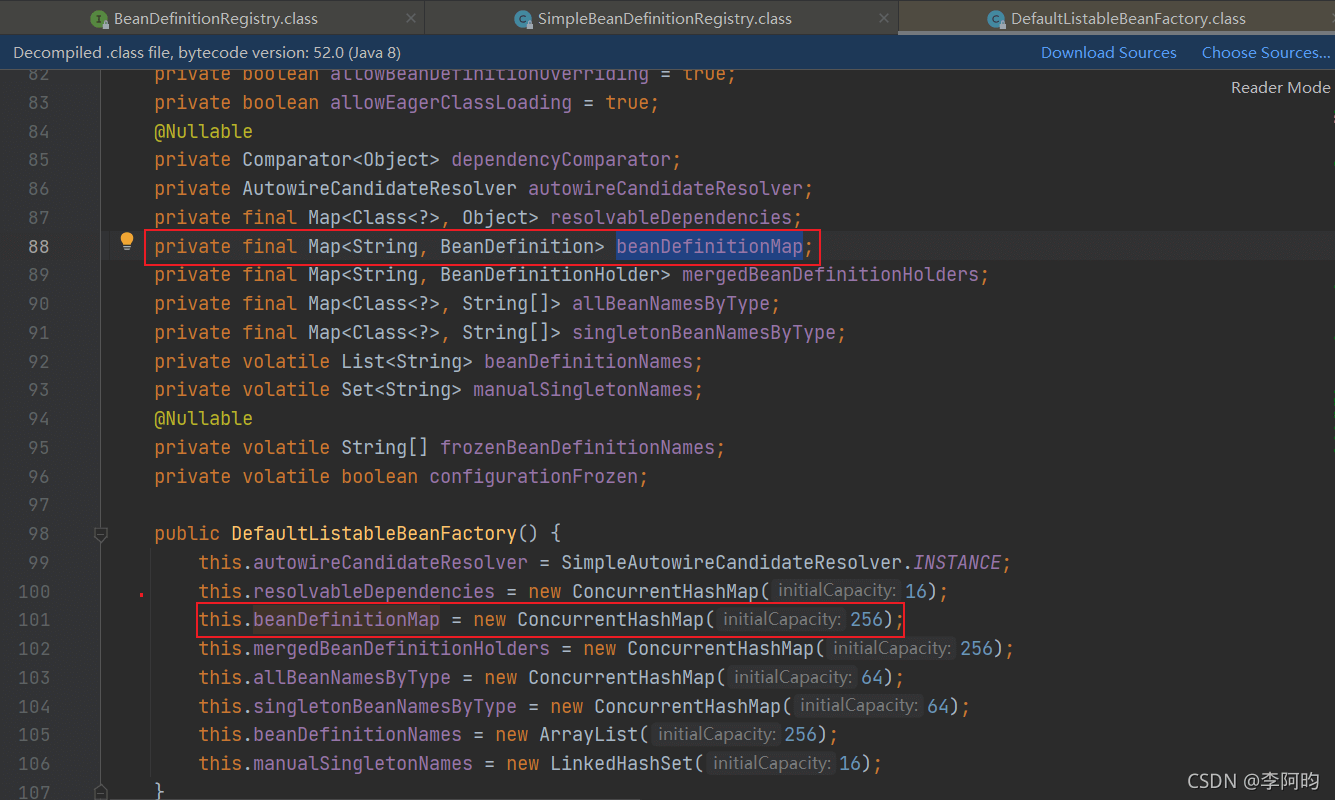Click manualSingletonNames field on line 93
The width and height of the screenshot is (1335, 800).
[583, 390]
